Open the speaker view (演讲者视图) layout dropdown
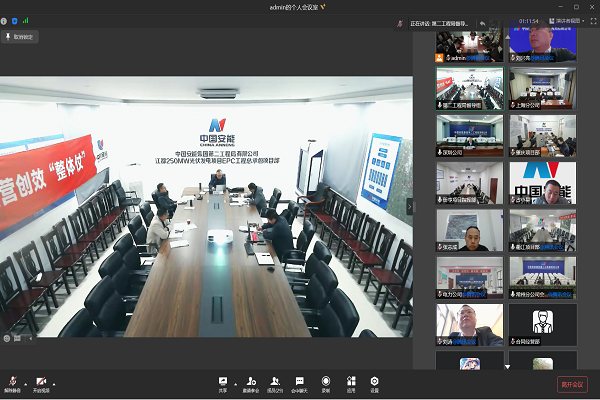The width and height of the screenshot is (600, 400). click(x=567, y=21)
